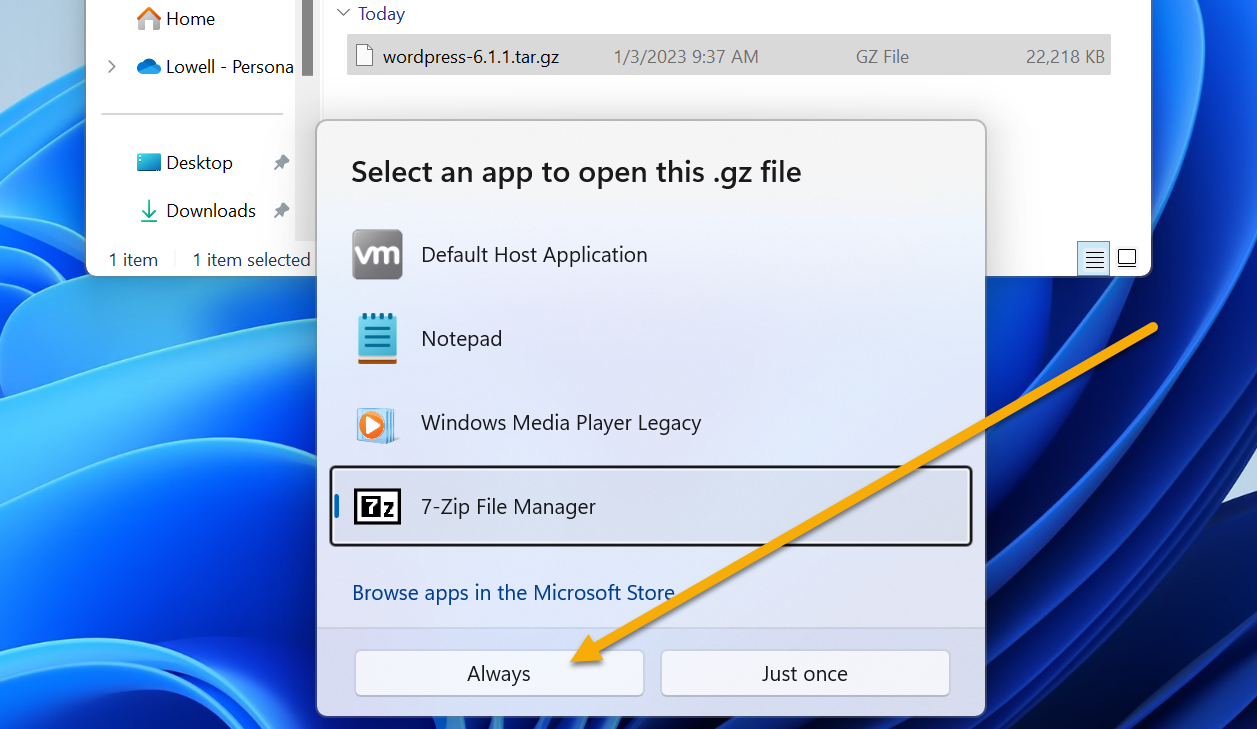This screenshot has height=729, width=1257.
Task: Unpin Downloads using its pin icon
Action: [281, 210]
